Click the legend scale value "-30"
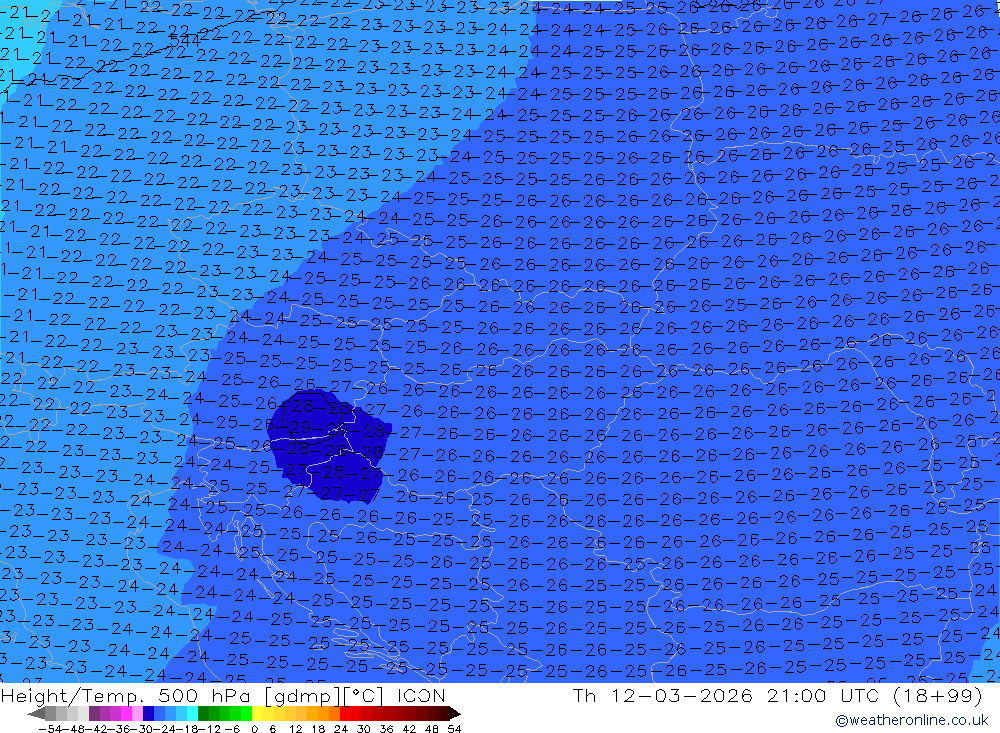The width and height of the screenshot is (1000, 733). point(142,729)
